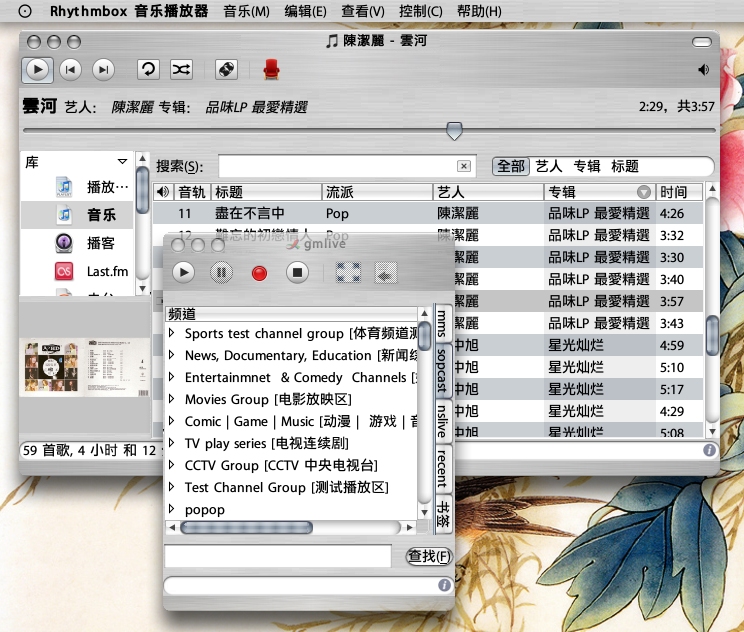Click the song position slider handle
The height and width of the screenshot is (632, 744).
pyautogui.click(x=454, y=130)
